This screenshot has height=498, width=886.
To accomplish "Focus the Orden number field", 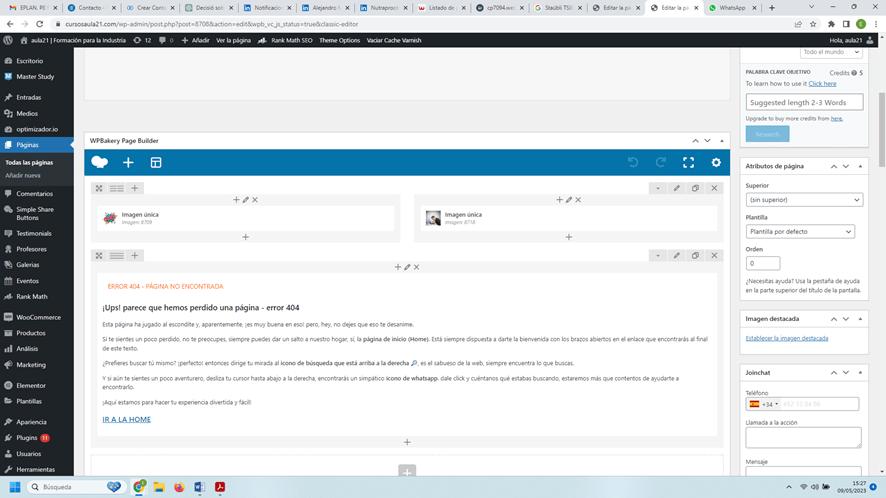I will [x=763, y=263].
